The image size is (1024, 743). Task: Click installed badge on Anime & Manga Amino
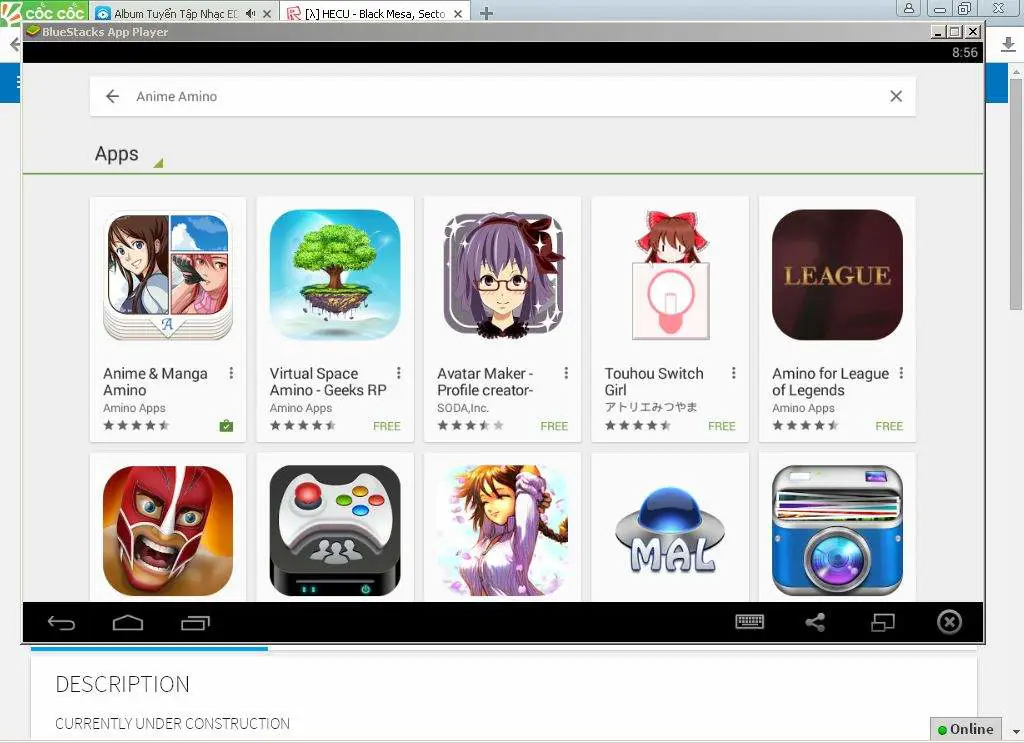point(226,426)
